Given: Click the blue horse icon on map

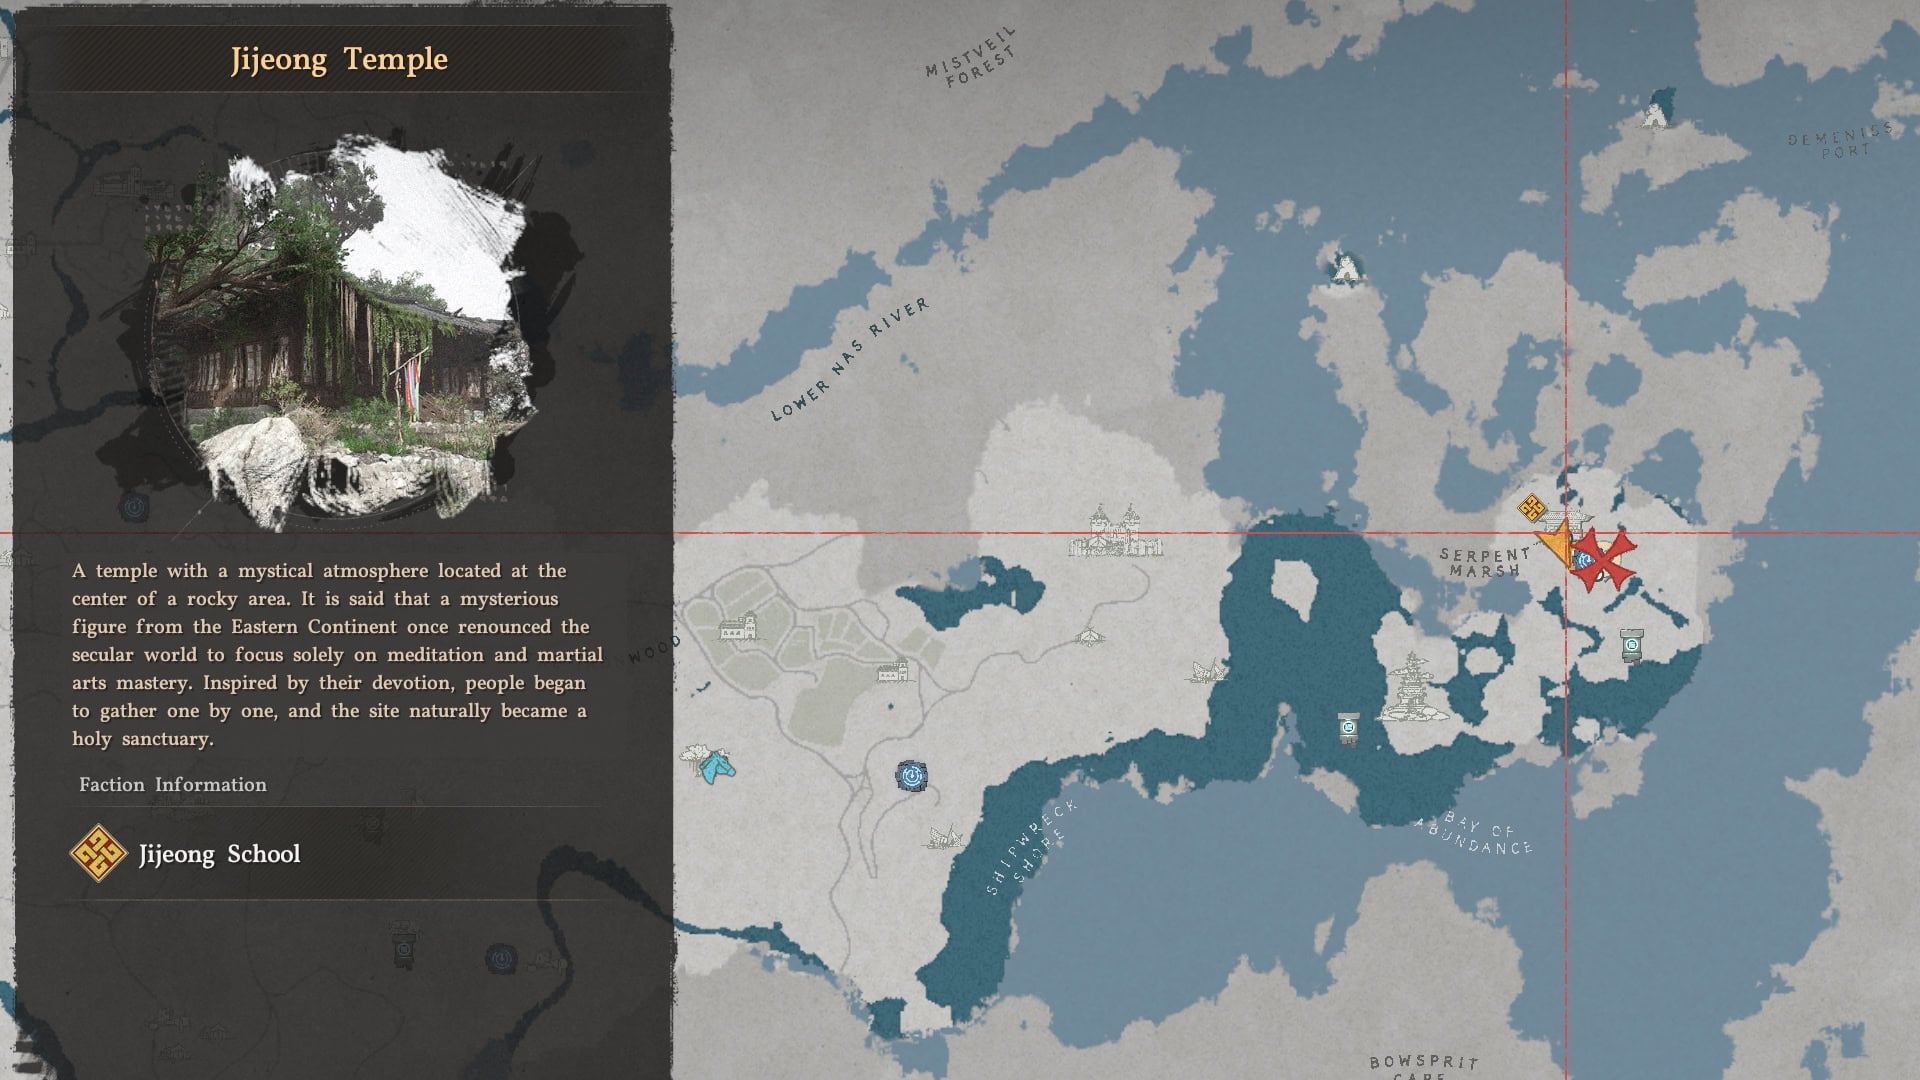Looking at the screenshot, I should pos(716,768).
